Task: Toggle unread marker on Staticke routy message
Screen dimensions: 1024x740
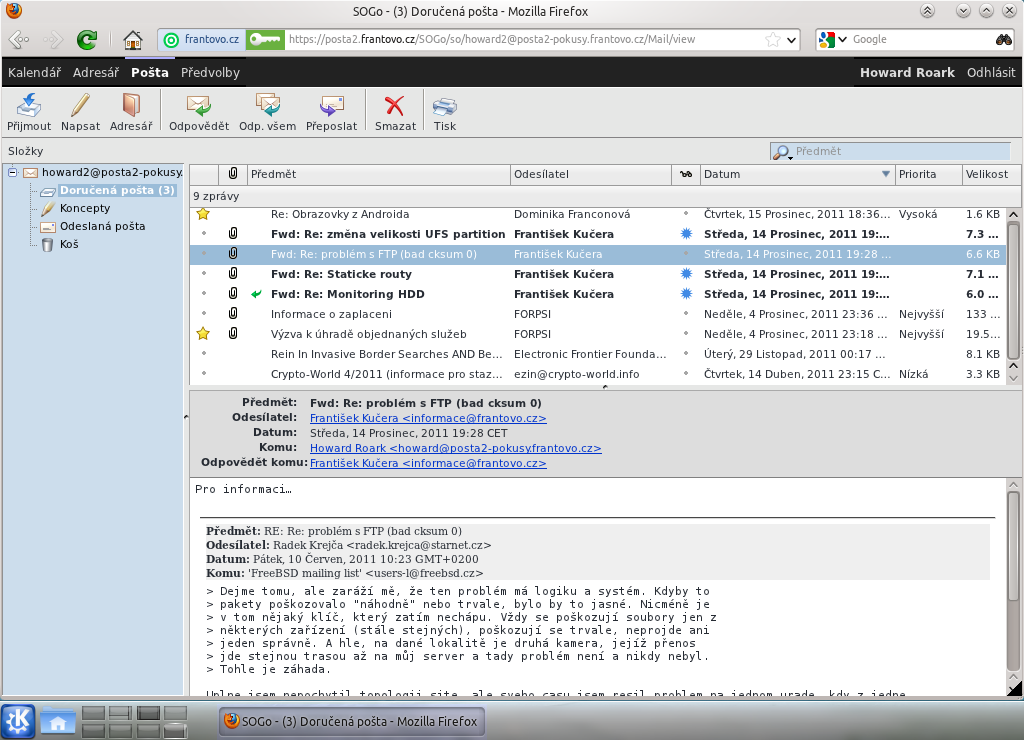Action: point(686,274)
